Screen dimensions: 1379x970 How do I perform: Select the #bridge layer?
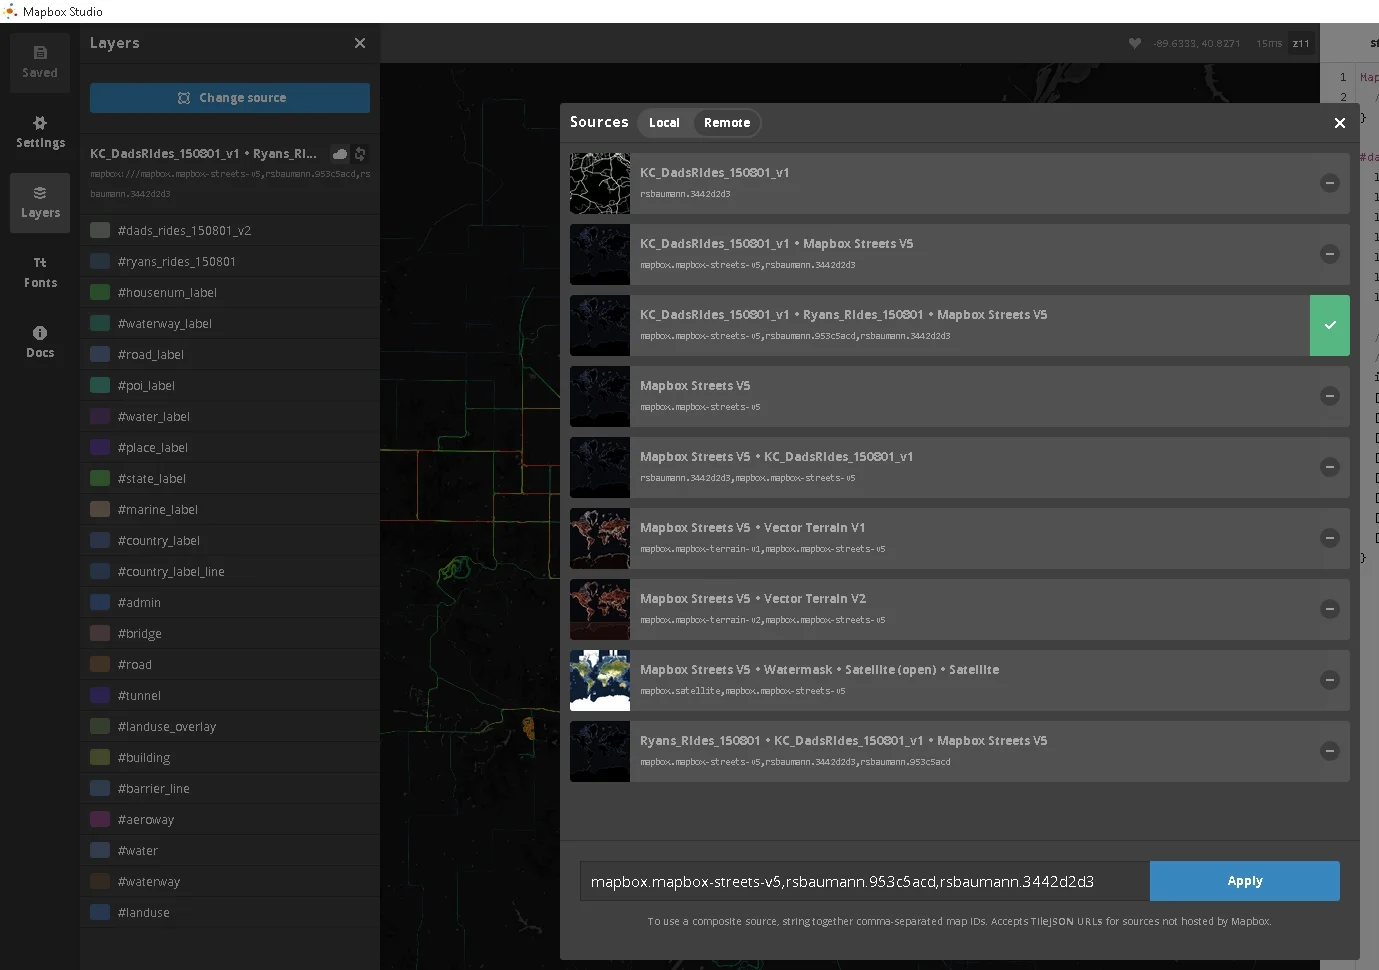pyautogui.click(x=230, y=633)
